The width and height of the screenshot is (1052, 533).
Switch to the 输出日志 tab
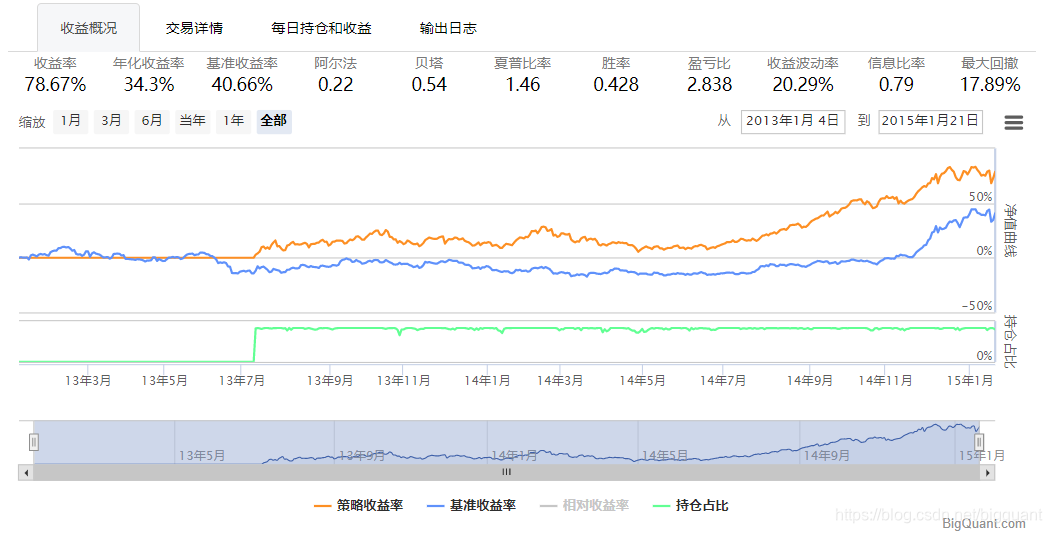coord(448,28)
